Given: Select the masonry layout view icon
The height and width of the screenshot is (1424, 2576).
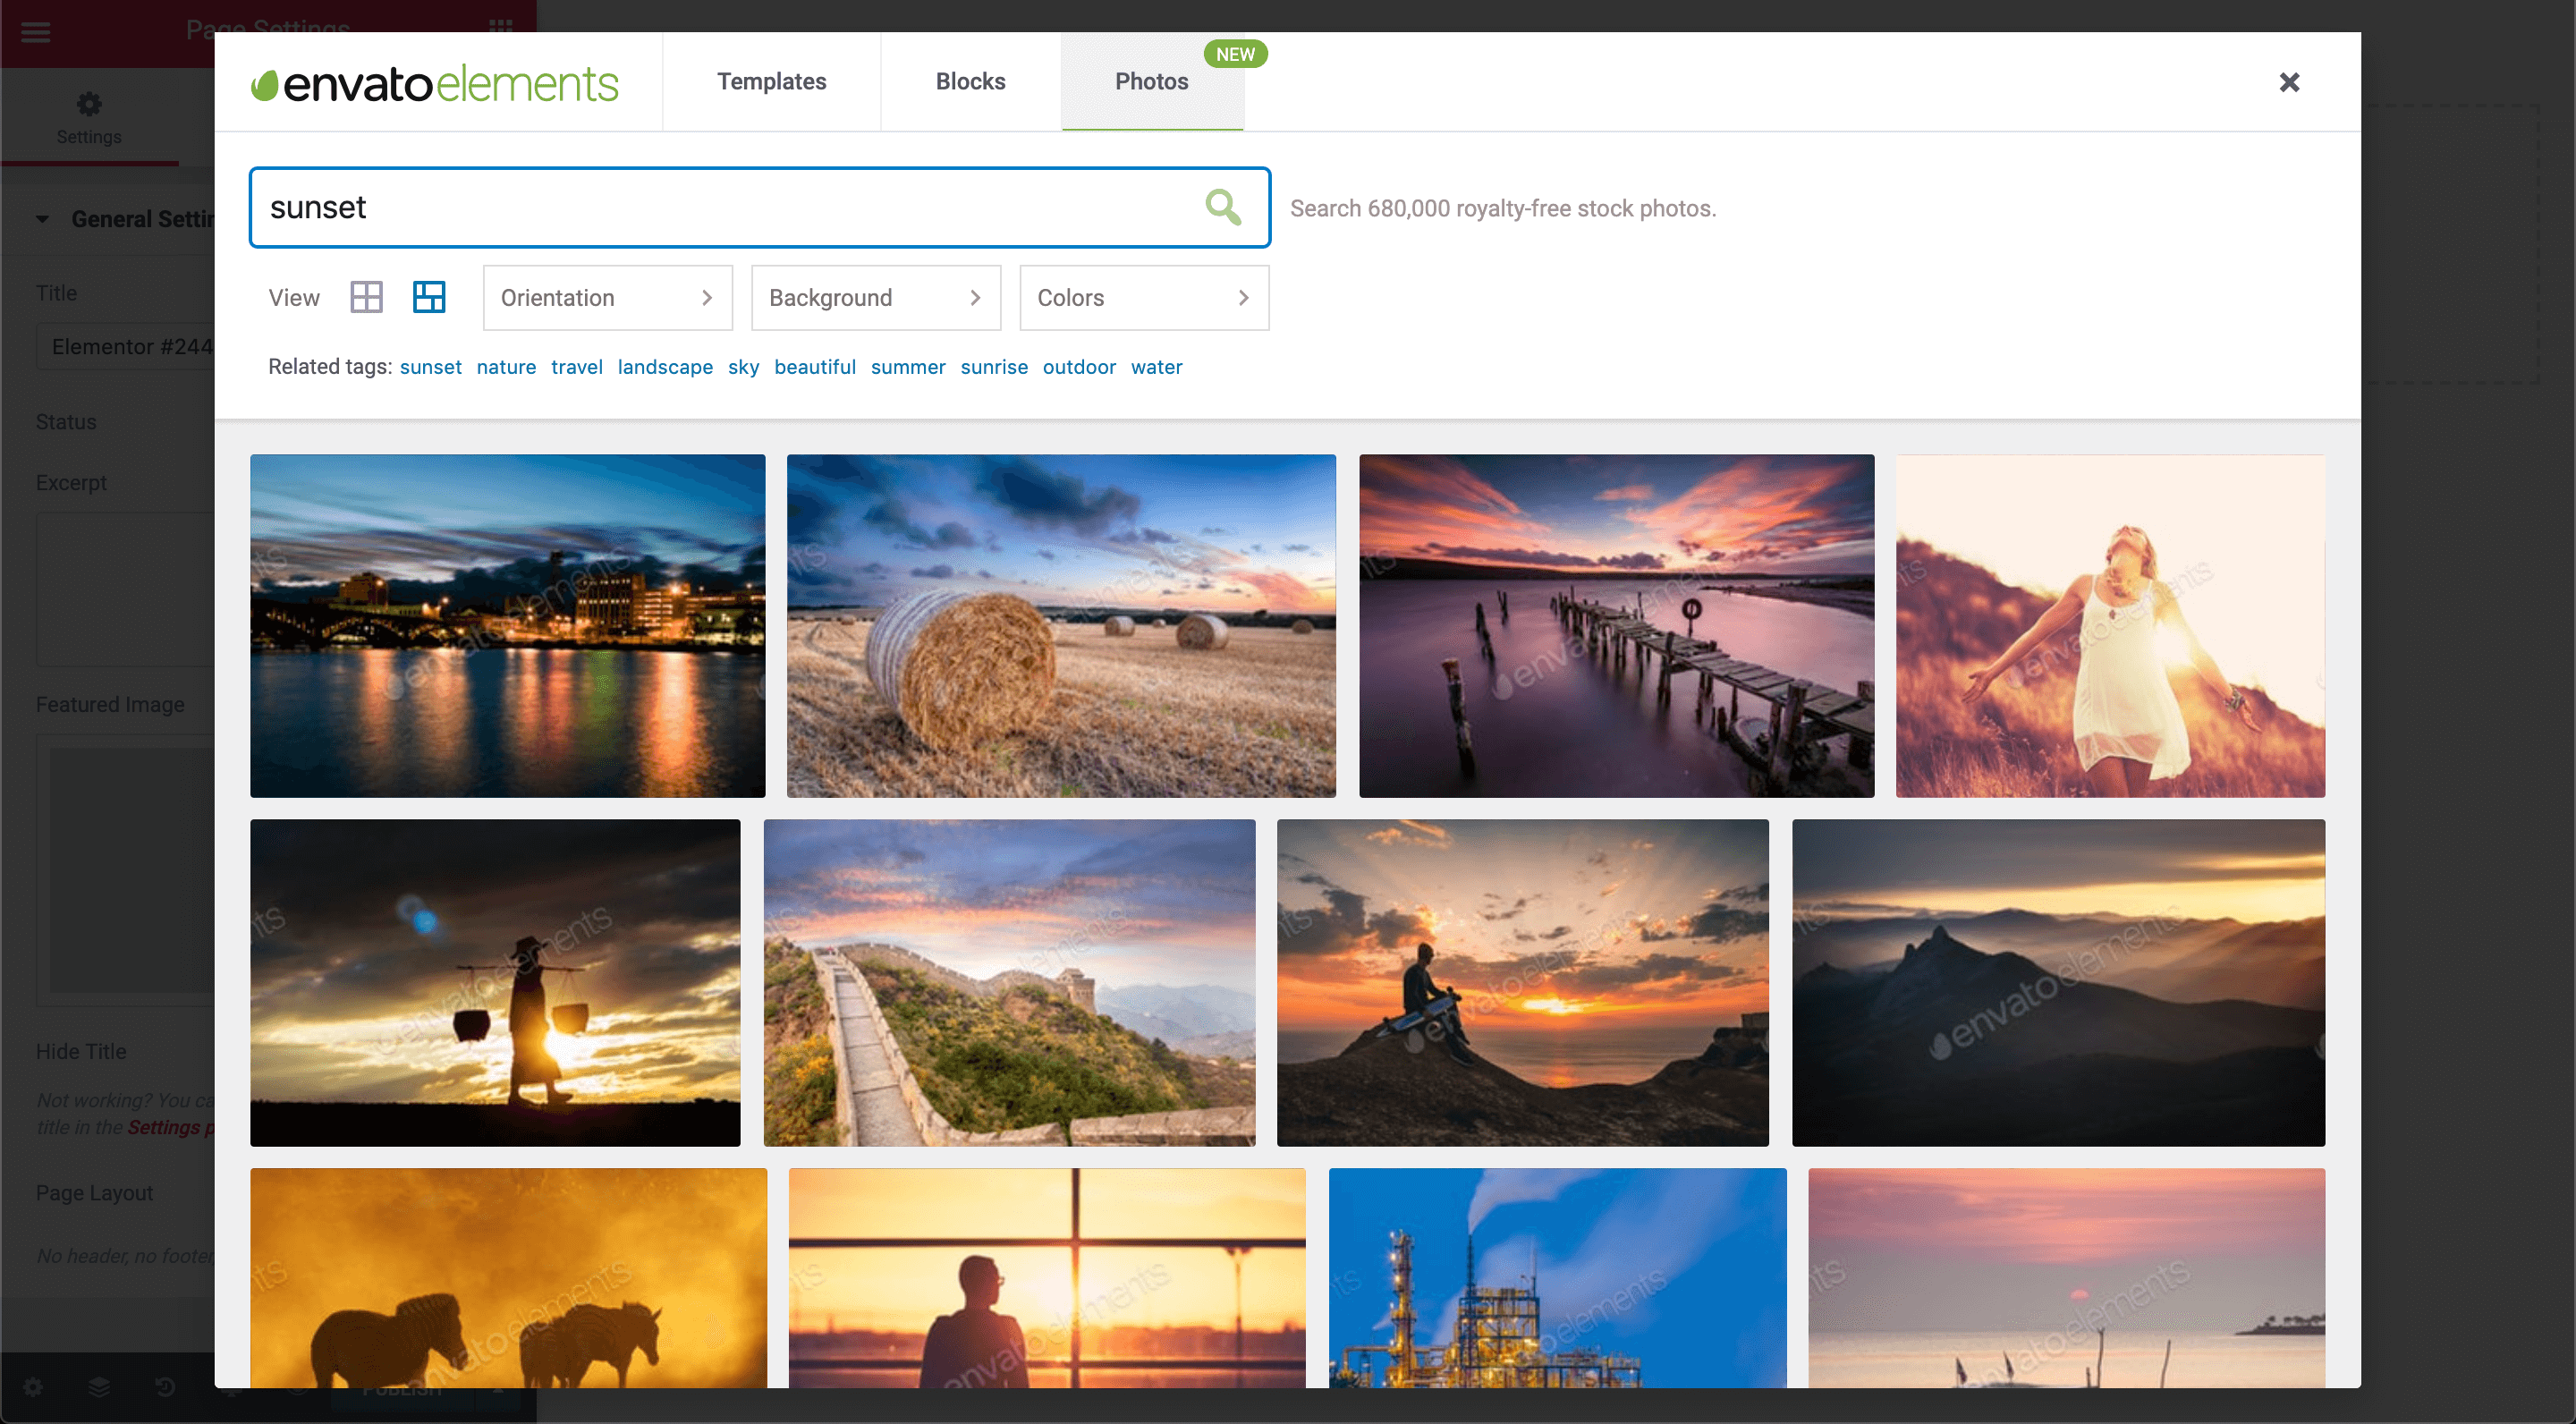Looking at the screenshot, I should pyautogui.click(x=429, y=297).
